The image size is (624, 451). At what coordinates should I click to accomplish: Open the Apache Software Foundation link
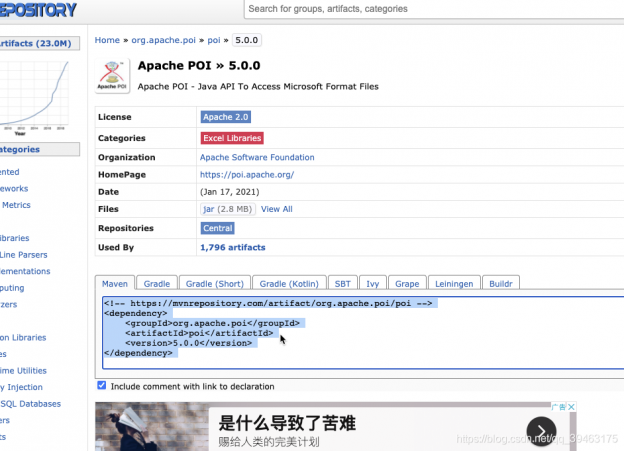[x=257, y=157]
